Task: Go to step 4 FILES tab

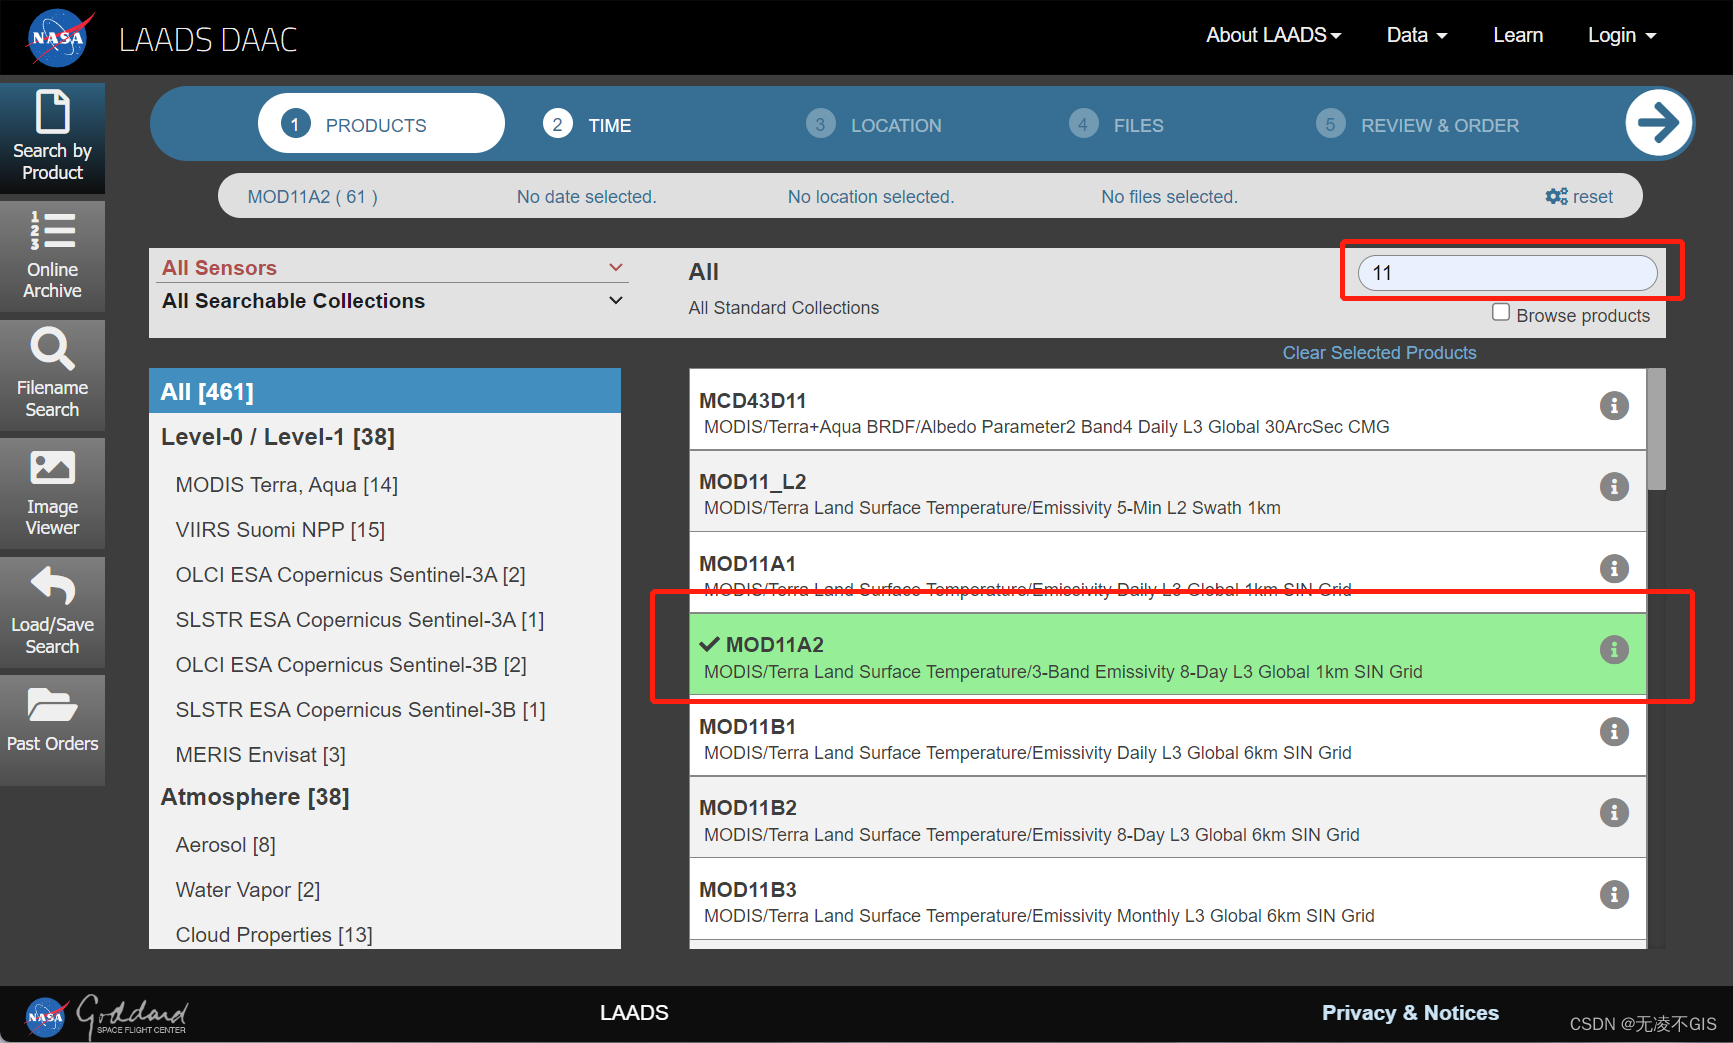Action: pos(1116,124)
